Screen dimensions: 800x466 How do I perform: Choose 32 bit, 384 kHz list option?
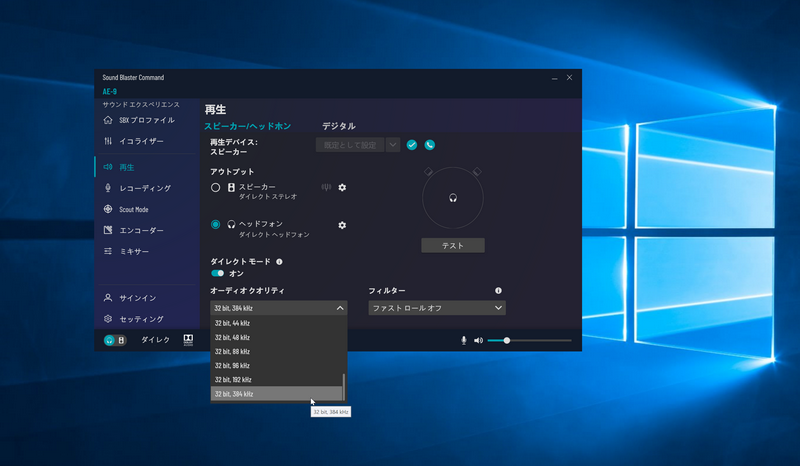[x=276, y=394]
